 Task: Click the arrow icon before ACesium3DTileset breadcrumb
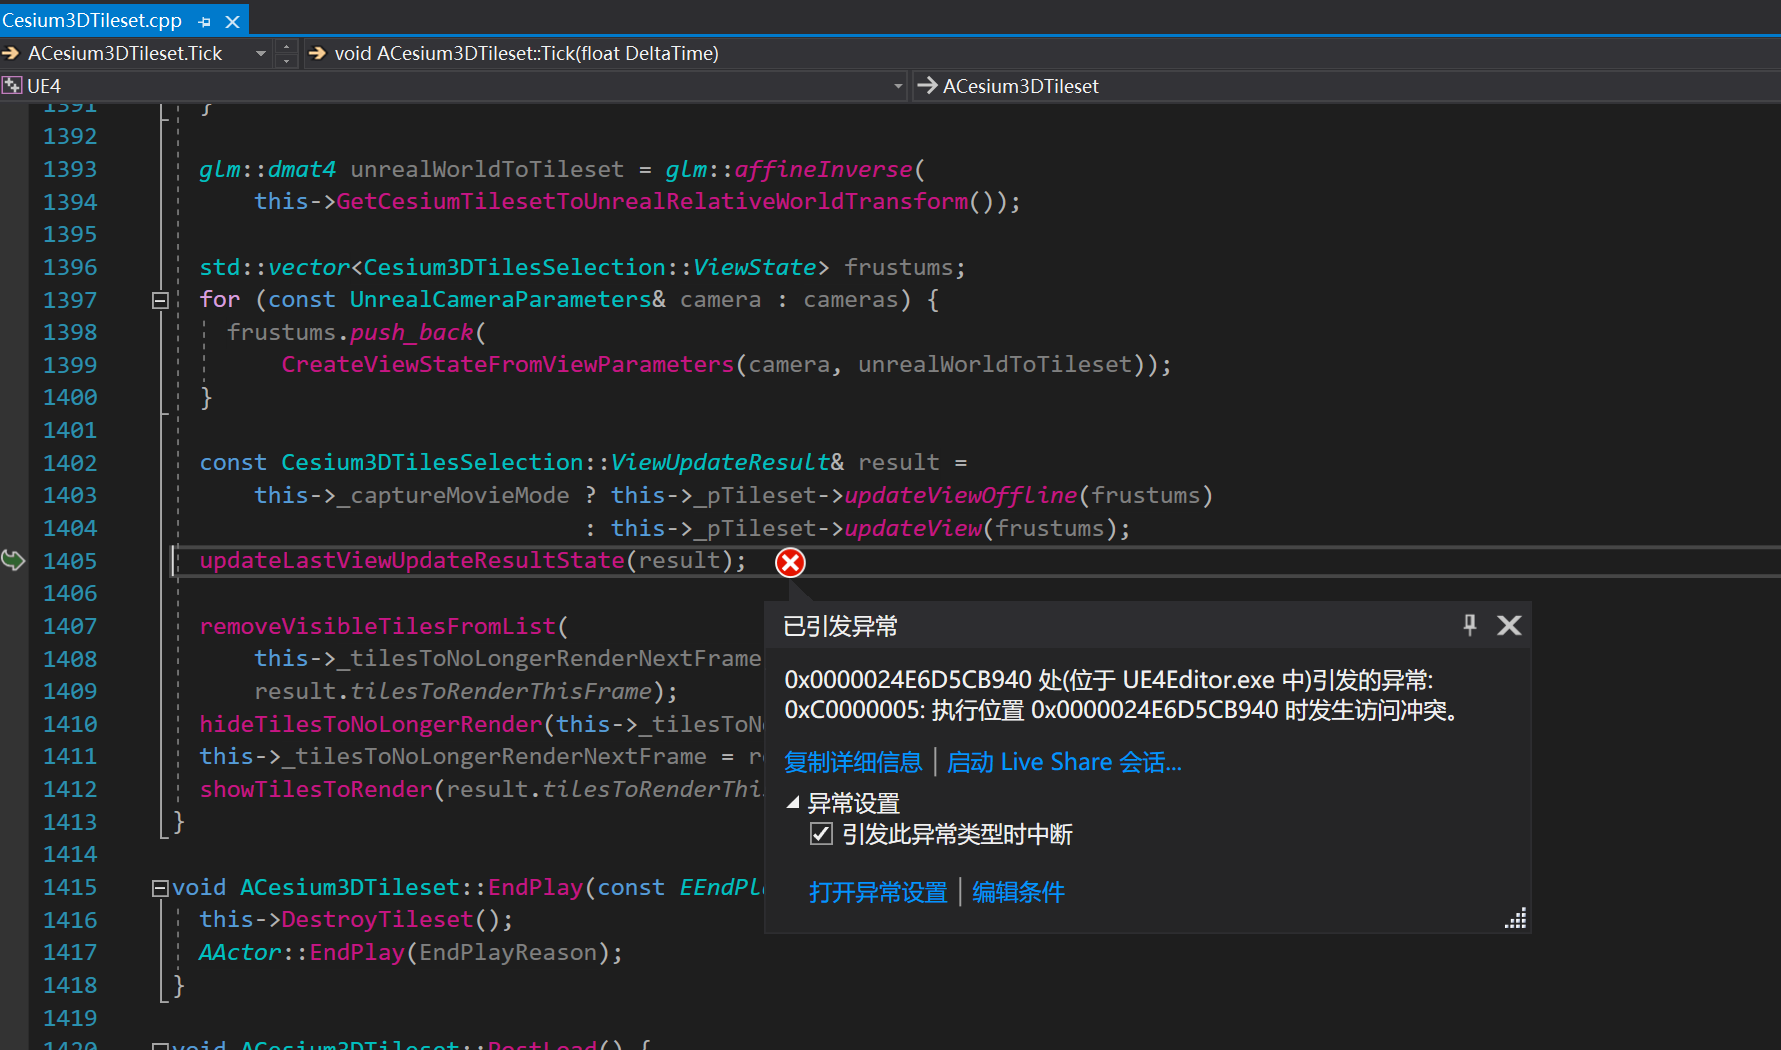point(927,86)
